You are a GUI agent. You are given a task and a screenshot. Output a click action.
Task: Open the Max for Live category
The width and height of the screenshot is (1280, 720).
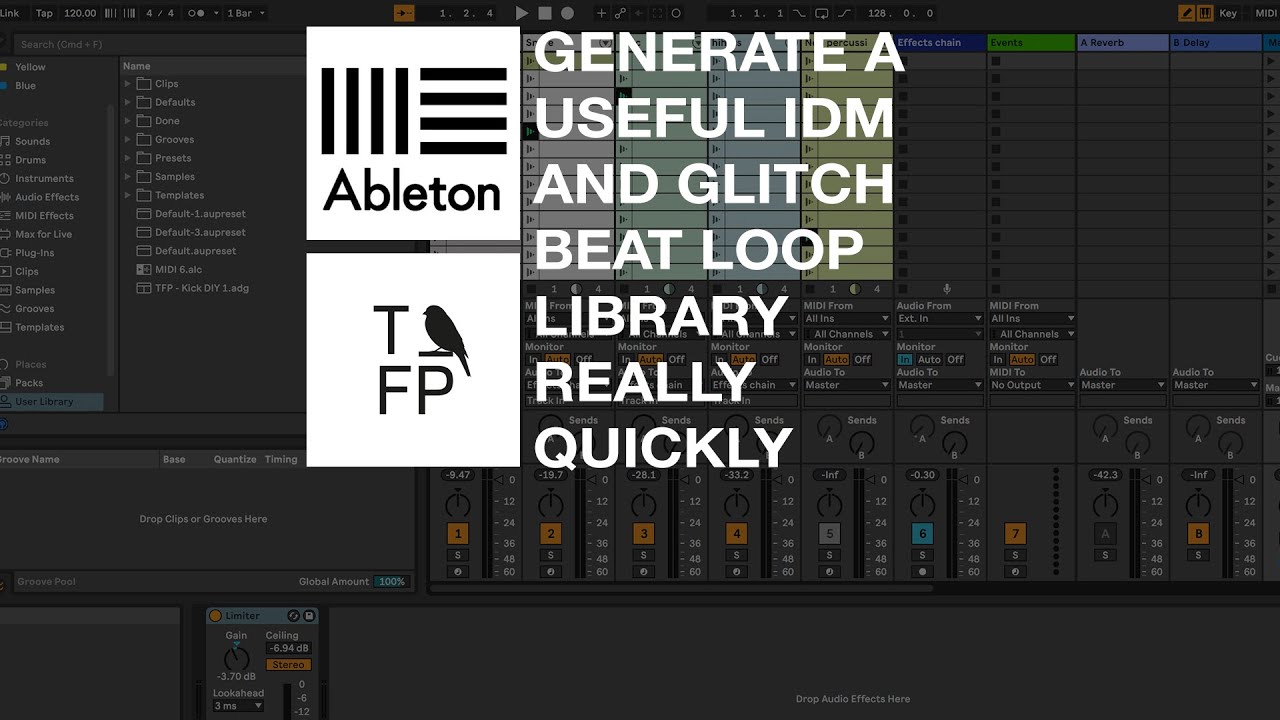(43, 234)
